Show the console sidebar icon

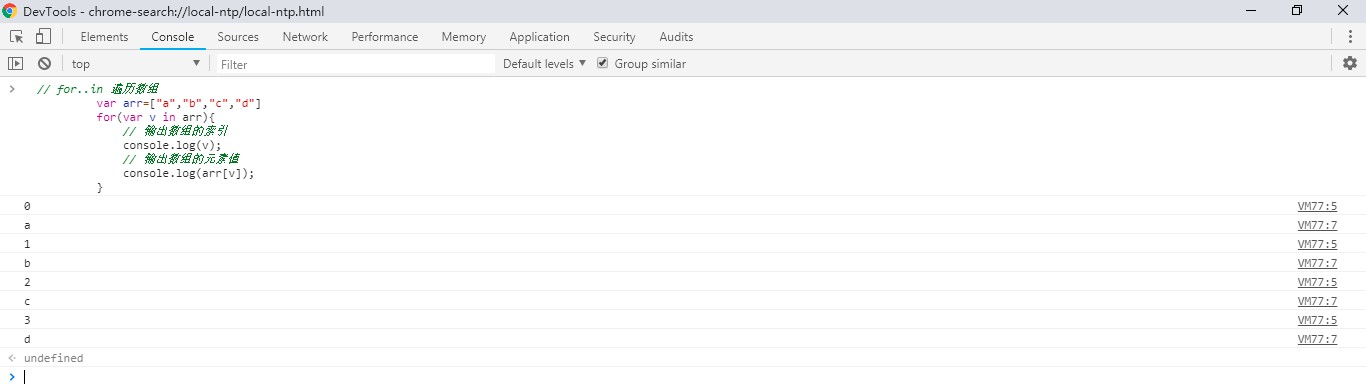(15, 64)
